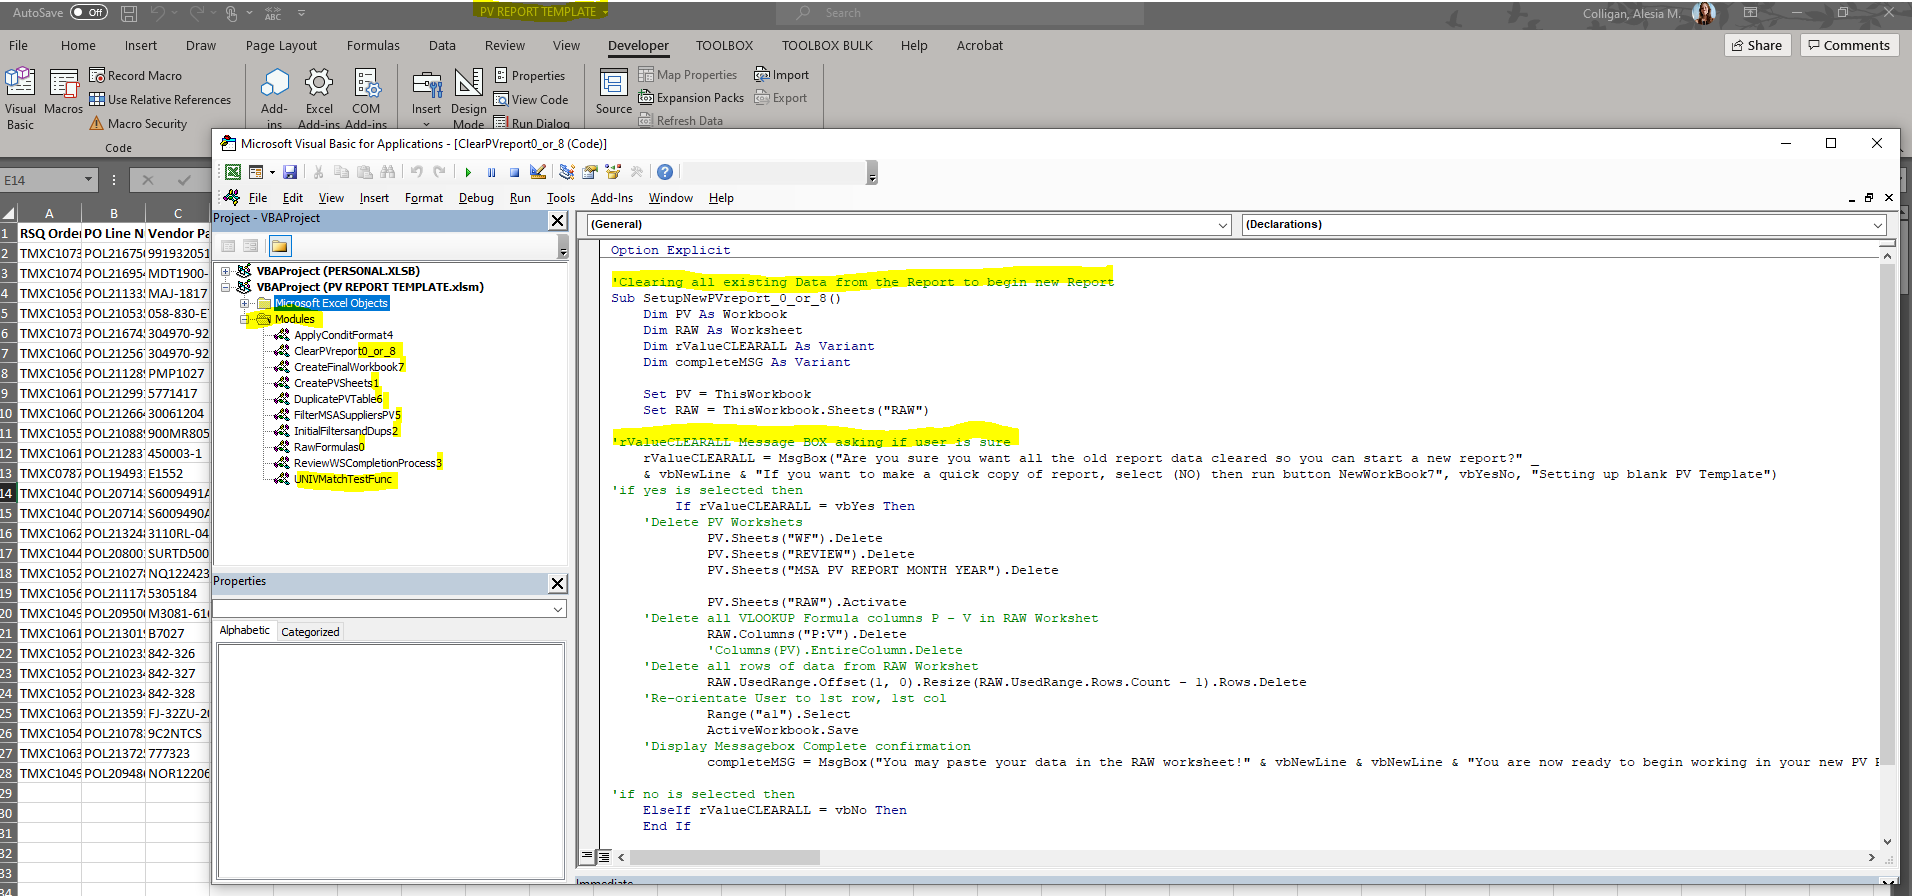This screenshot has width=1912, height=896.
Task: Click Import in XML group
Action: tap(781, 74)
